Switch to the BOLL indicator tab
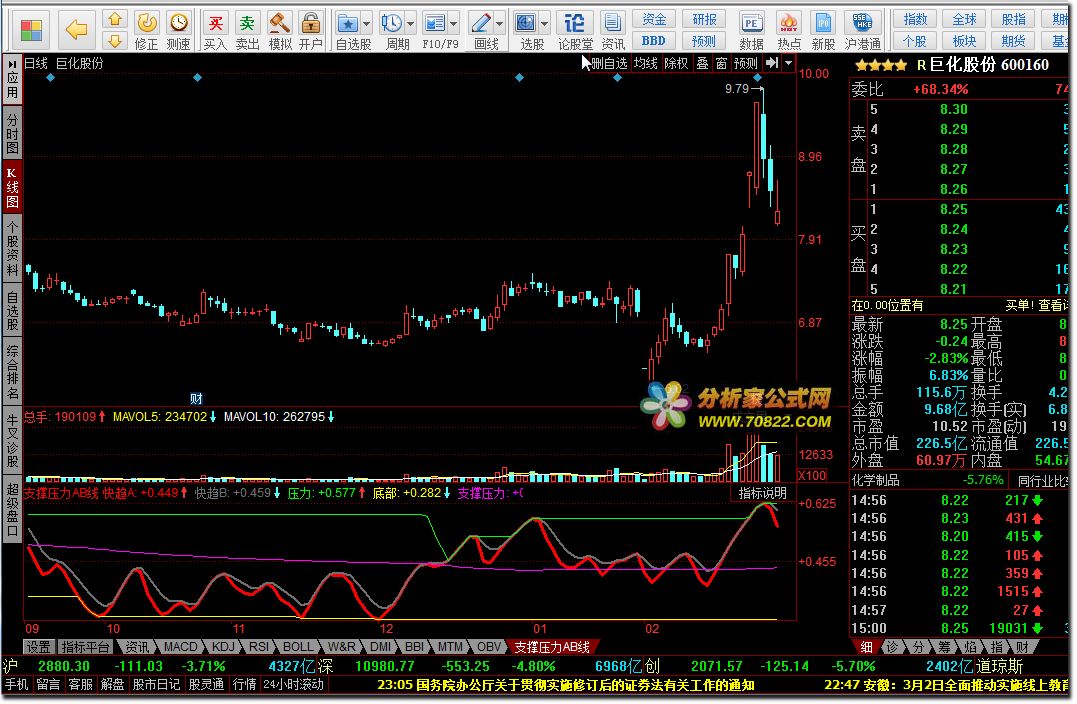The height and width of the screenshot is (704, 1077). click(x=298, y=647)
